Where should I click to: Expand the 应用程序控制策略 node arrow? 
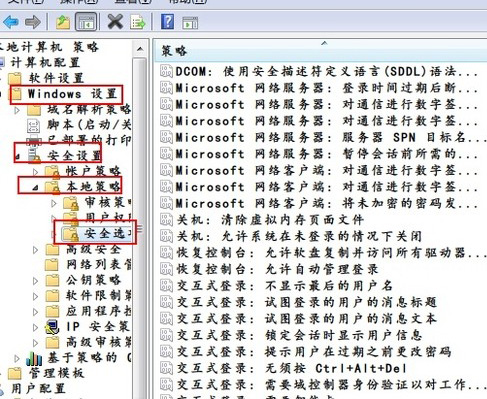point(35,312)
